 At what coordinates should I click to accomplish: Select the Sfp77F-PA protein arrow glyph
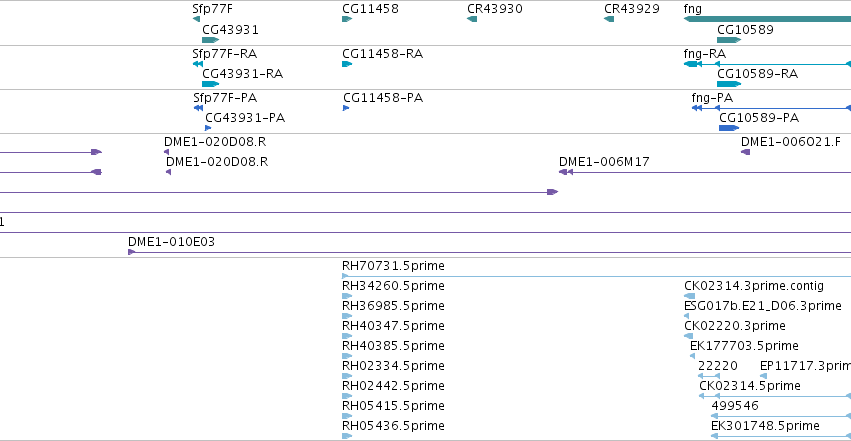(x=199, y=108)
